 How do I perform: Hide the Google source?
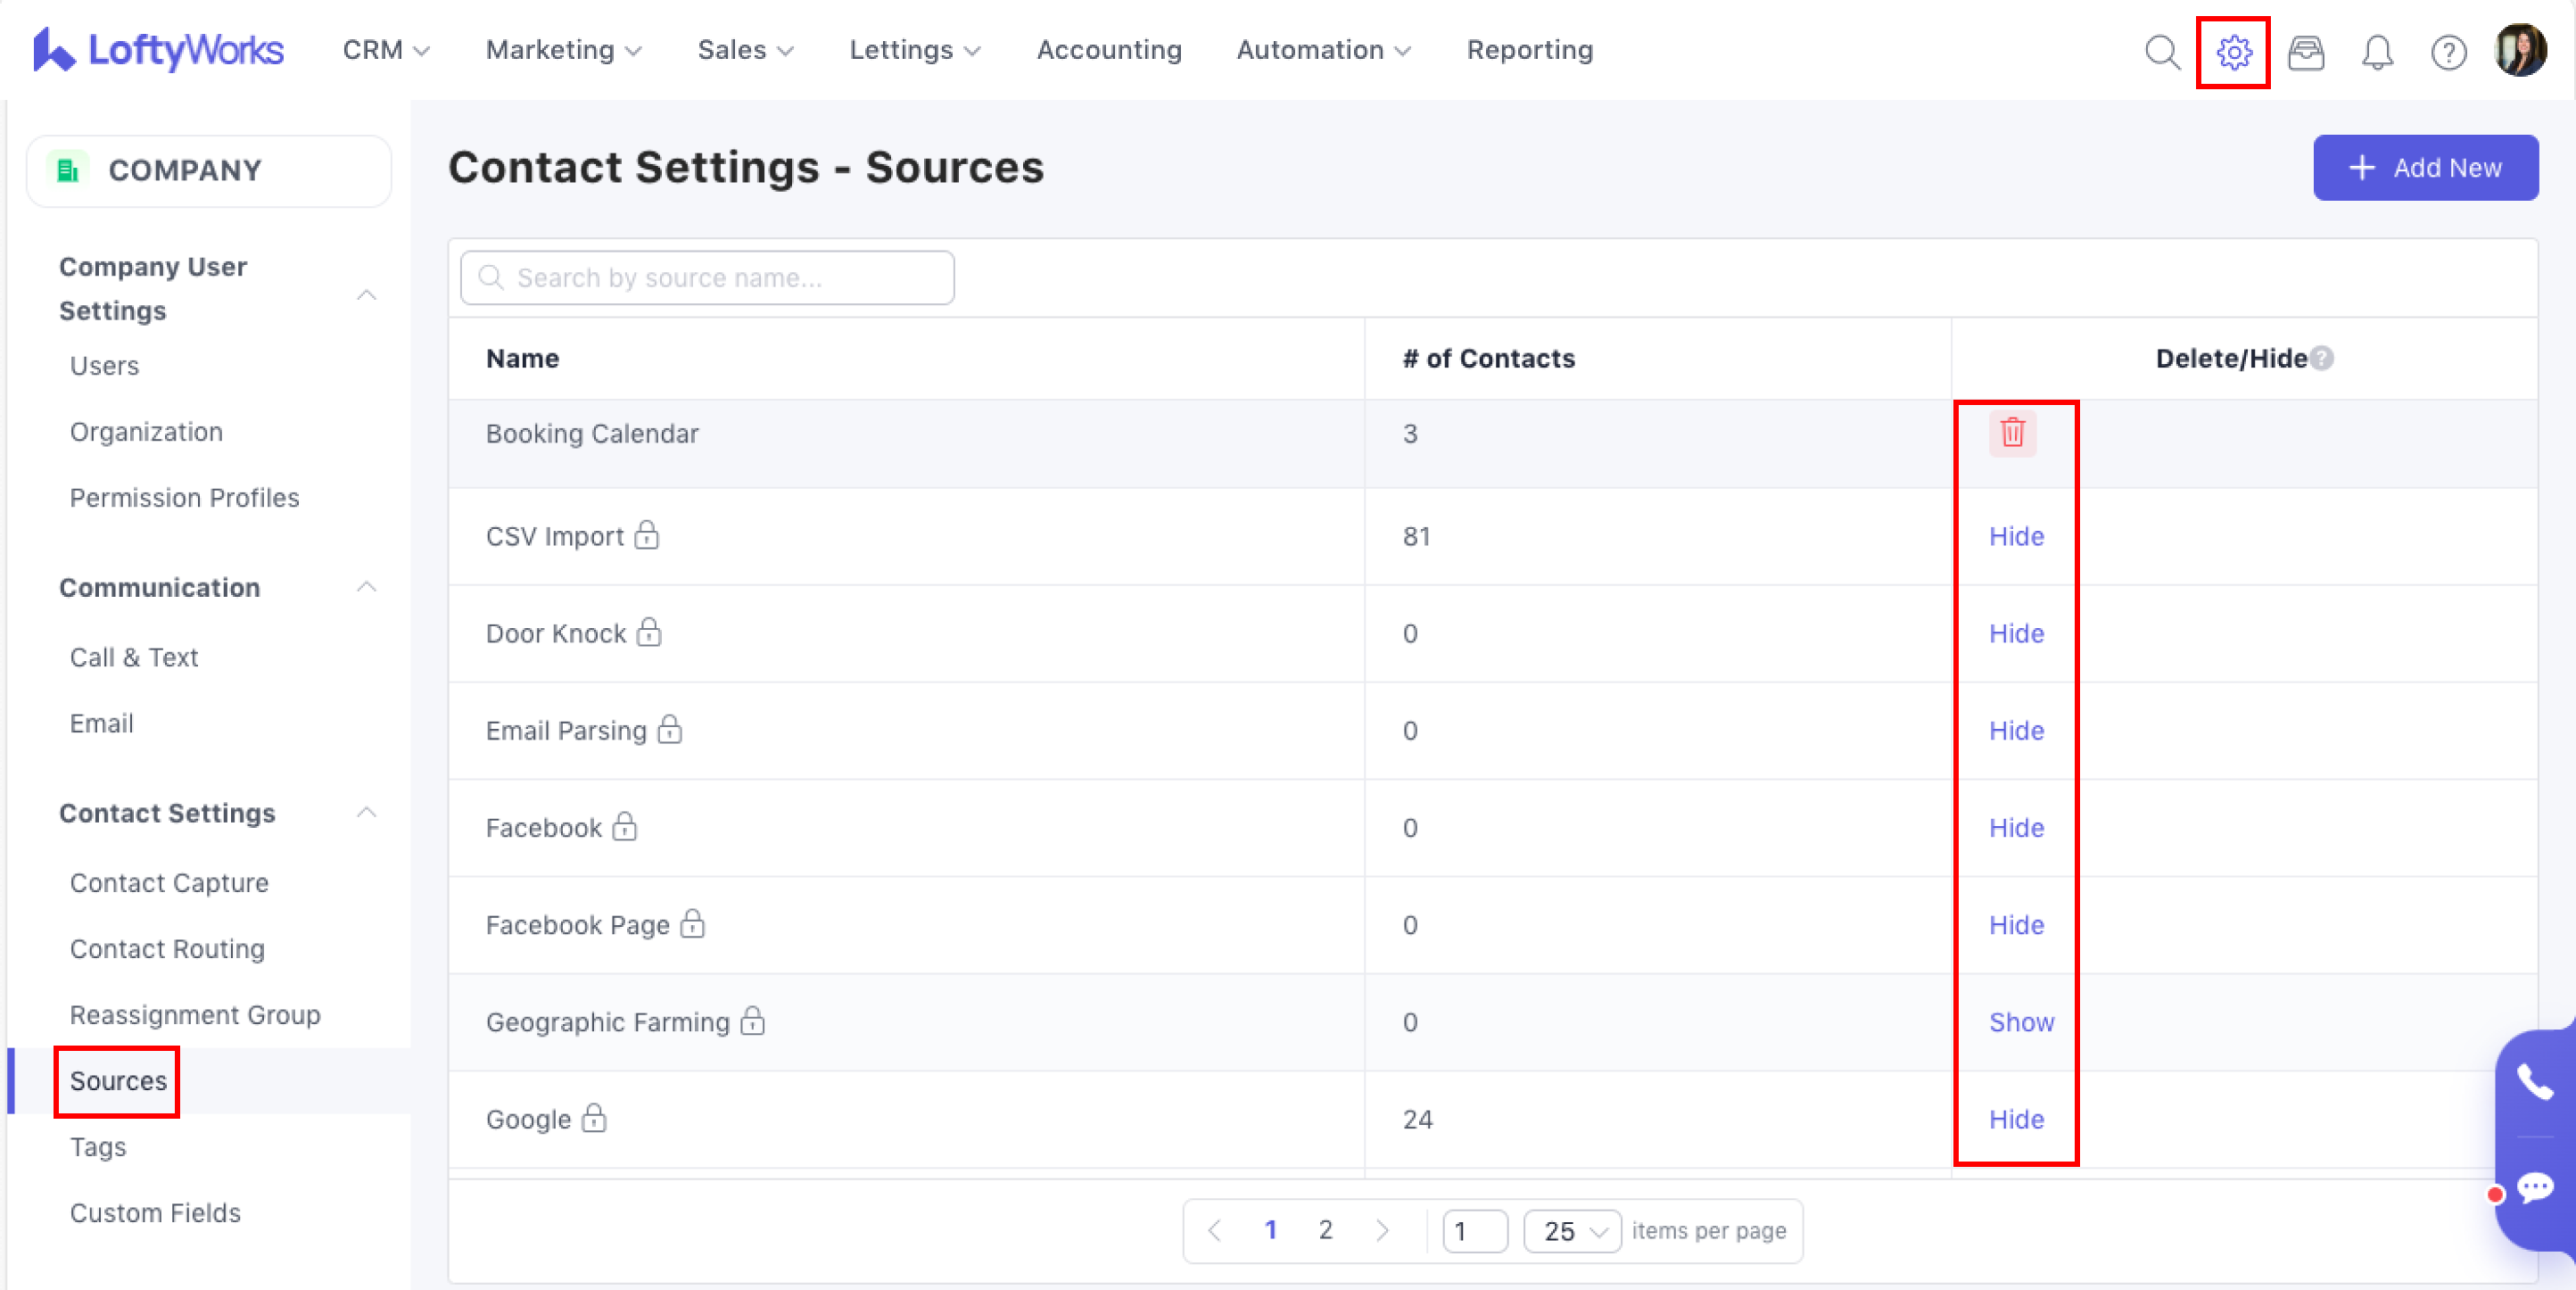(x=2016, y=1119)
